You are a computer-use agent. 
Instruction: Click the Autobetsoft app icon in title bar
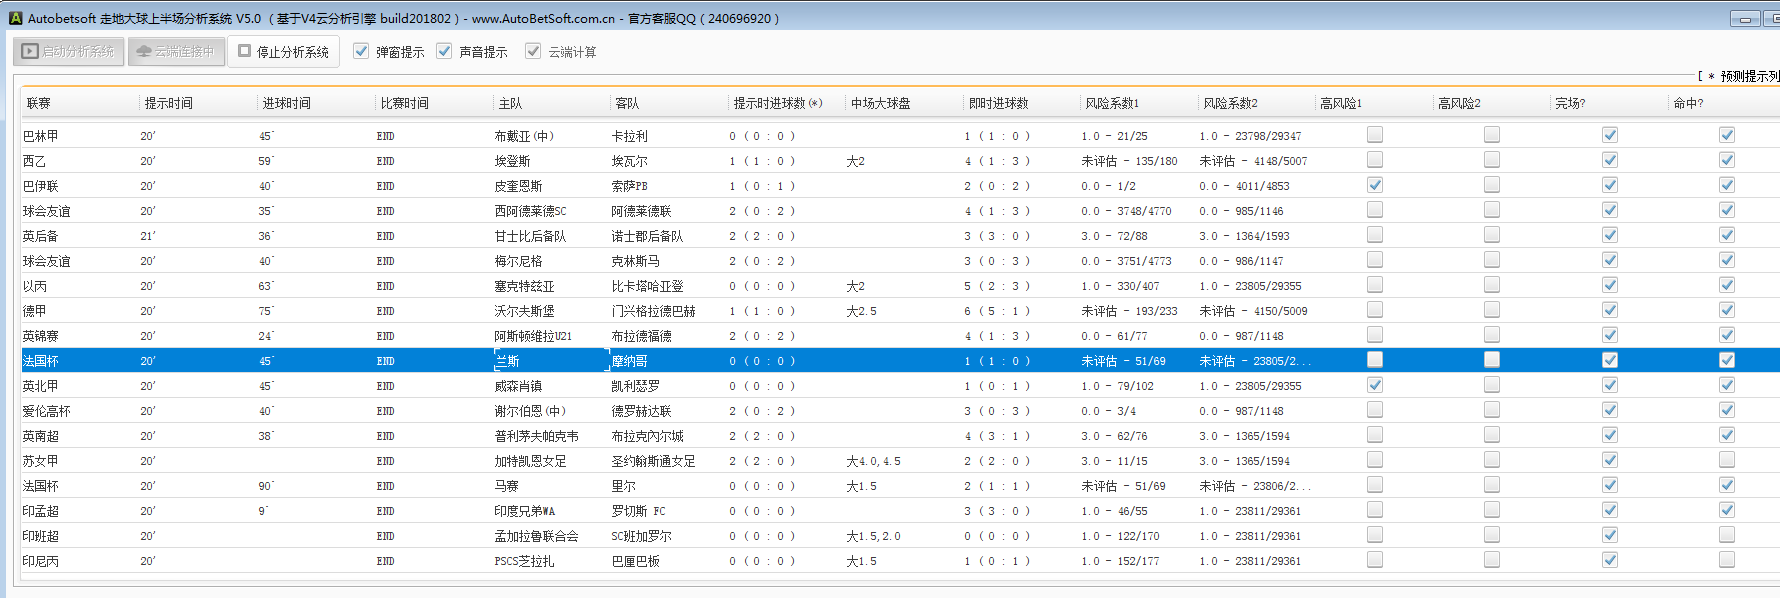click(15, 18)
